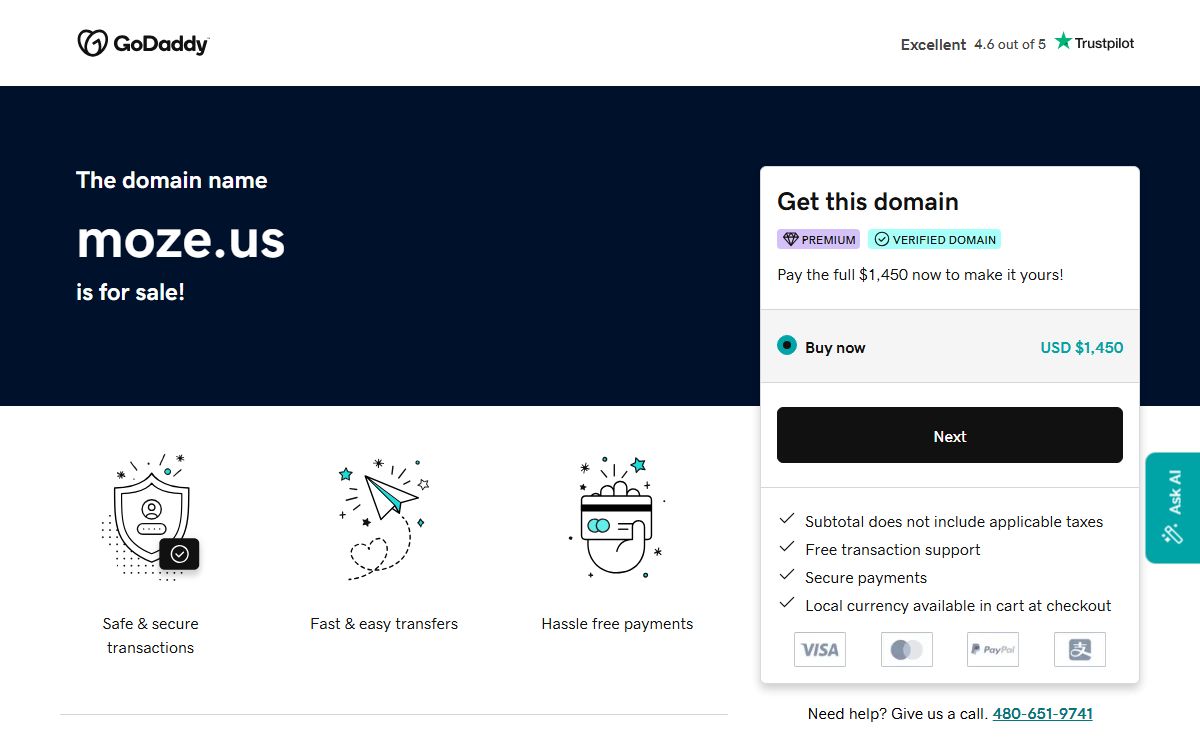1200x740 pixels.
Task: Call the 480-651-9741 phone link
Action: [x=1043, y=714]
